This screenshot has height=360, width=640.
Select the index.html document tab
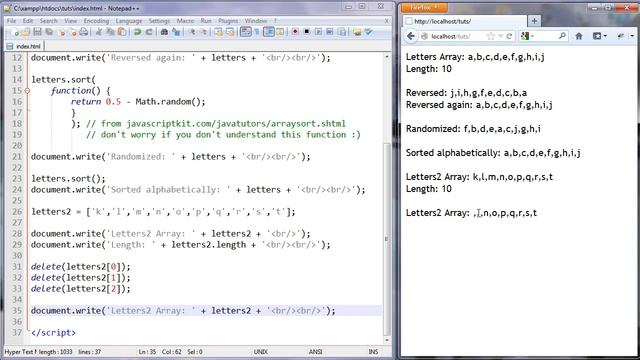(24, 46)
